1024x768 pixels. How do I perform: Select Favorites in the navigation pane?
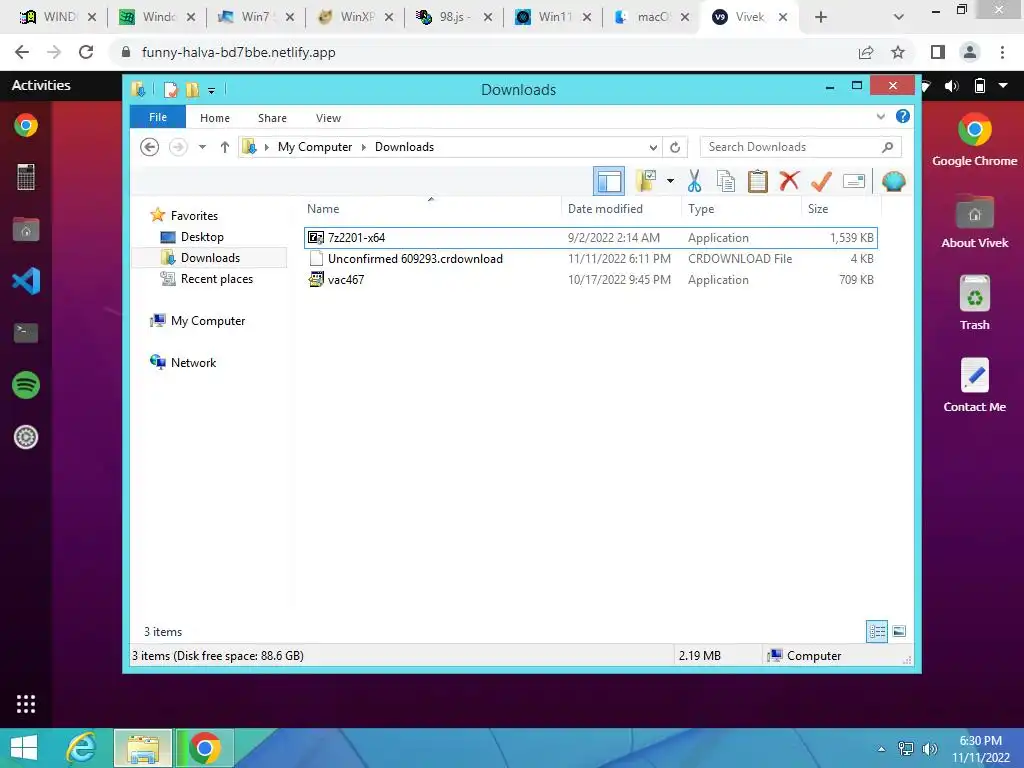(194, 216)
